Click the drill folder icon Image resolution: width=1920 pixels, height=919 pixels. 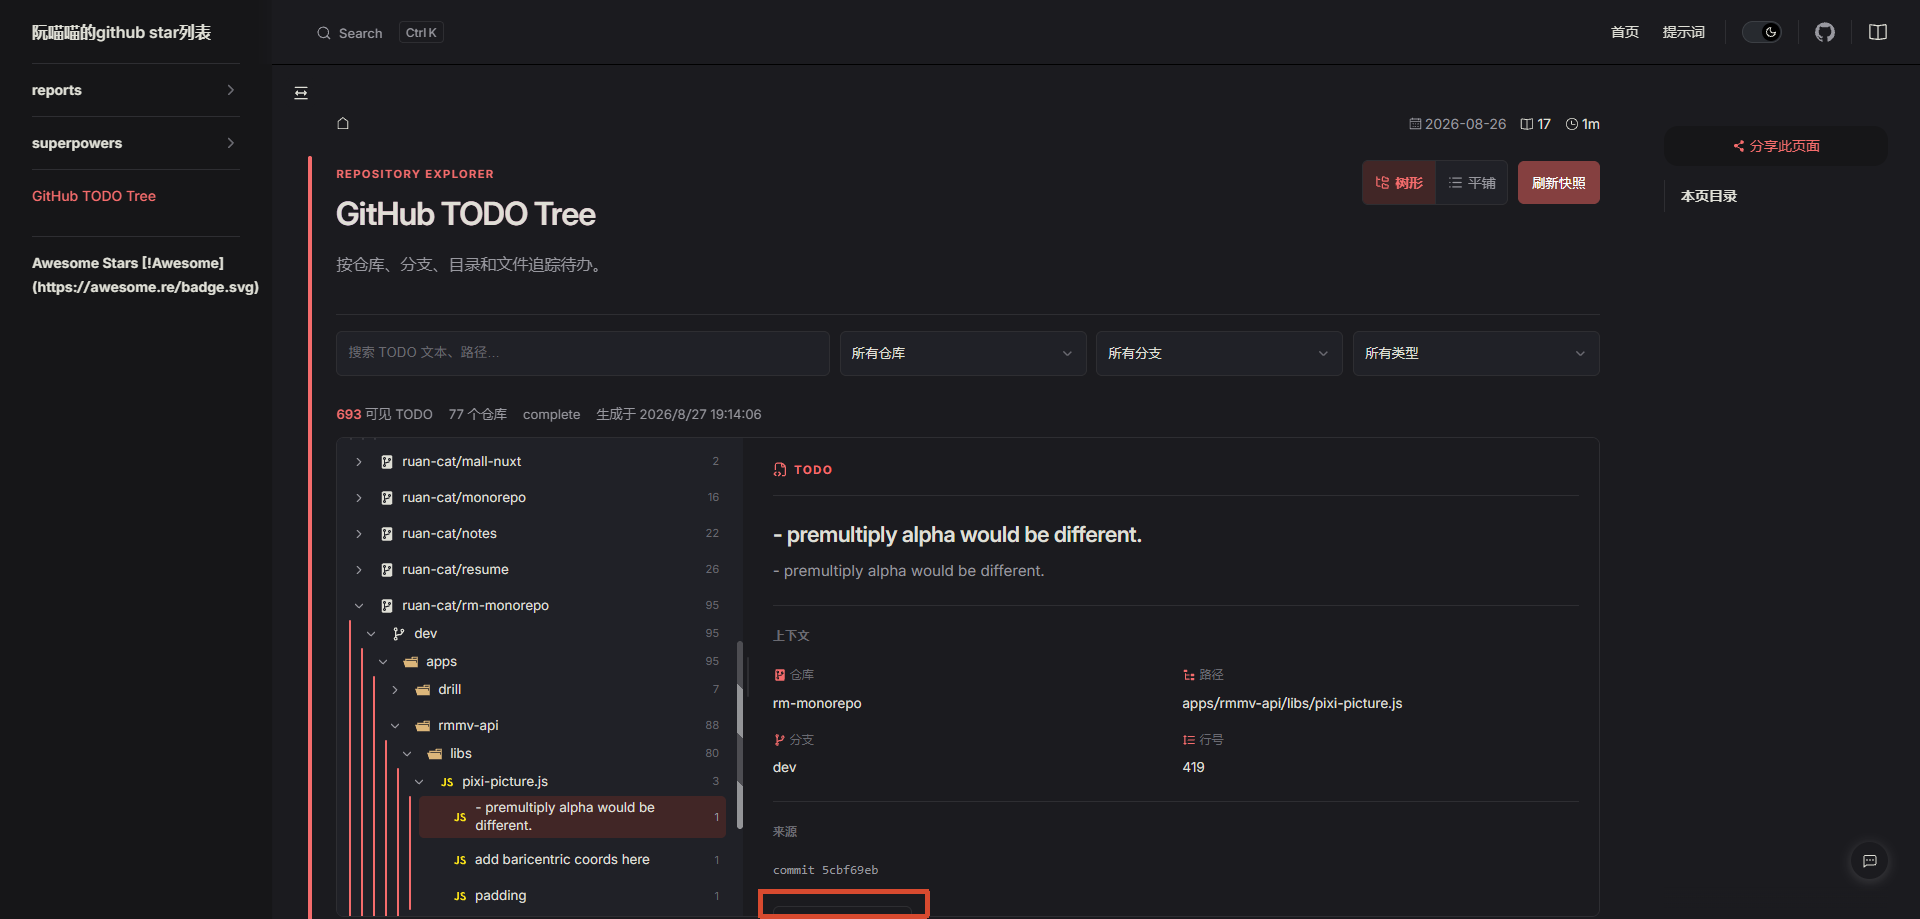[x=423, y=690]
